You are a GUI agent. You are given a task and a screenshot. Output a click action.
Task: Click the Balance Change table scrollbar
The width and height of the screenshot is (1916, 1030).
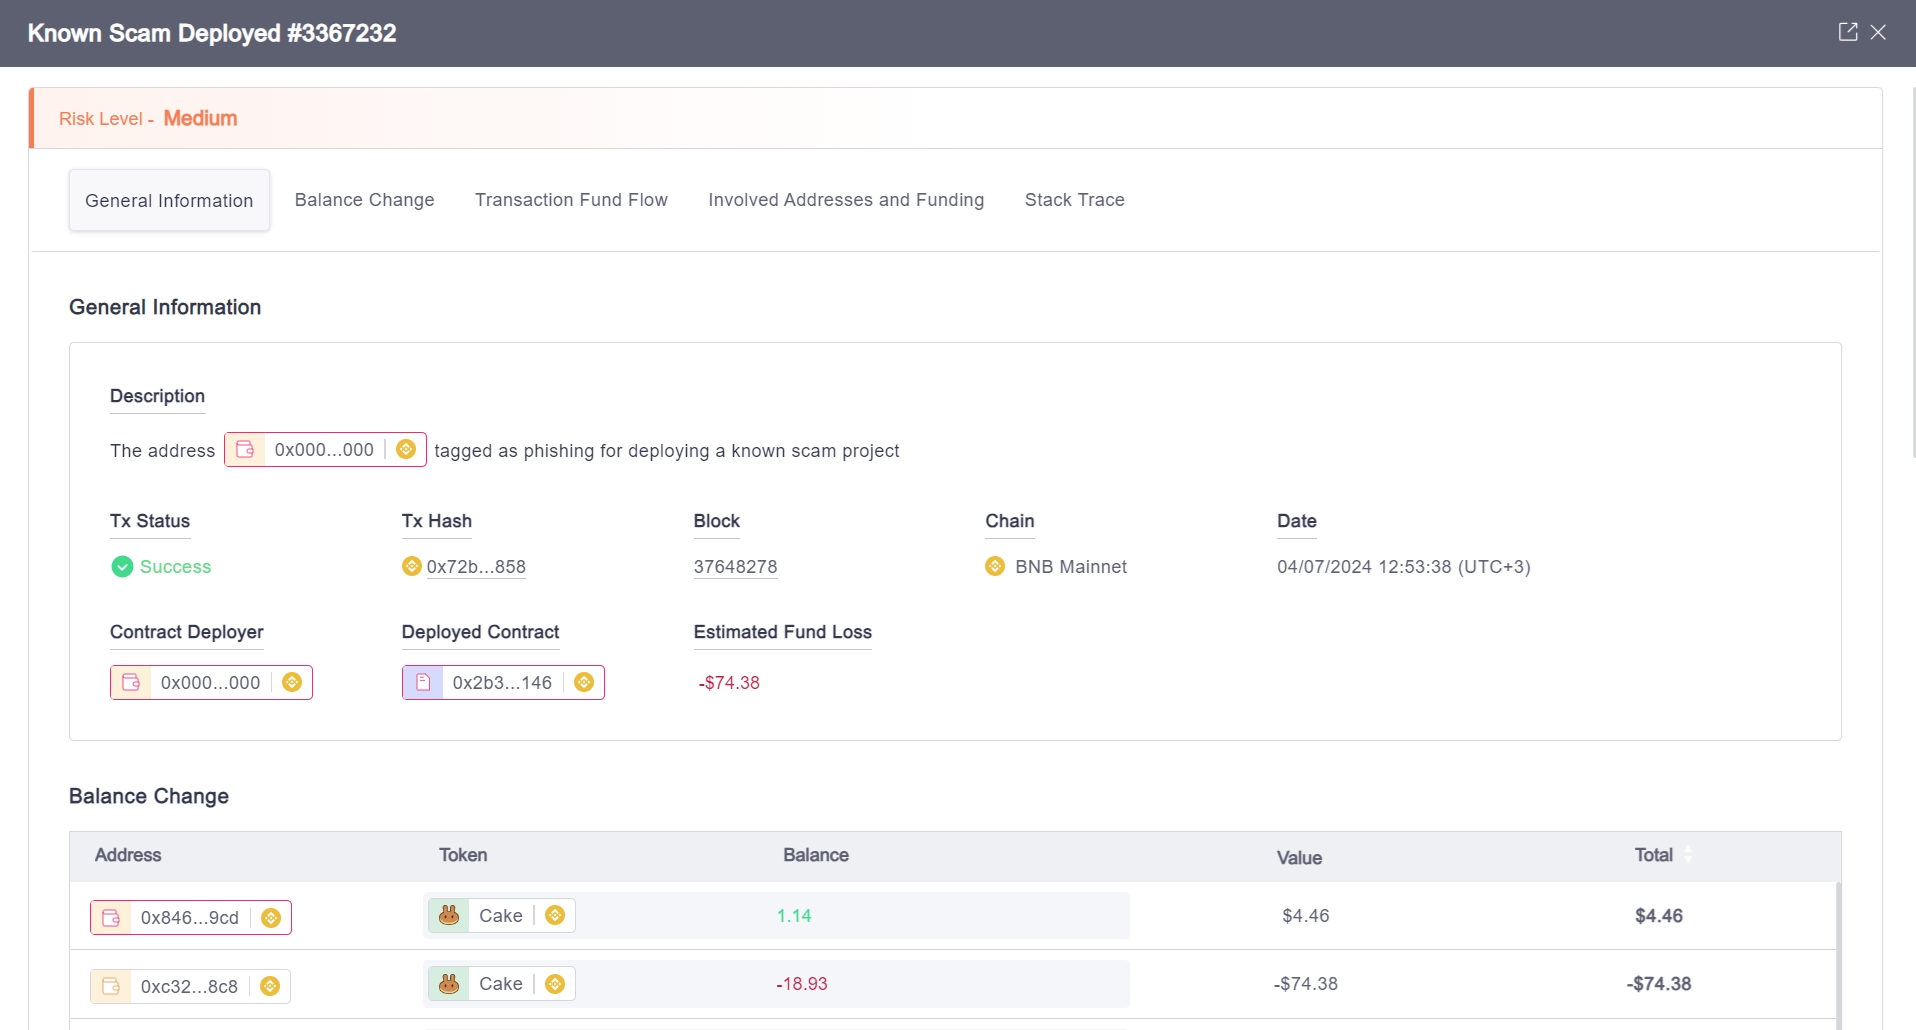[1837, 950]
